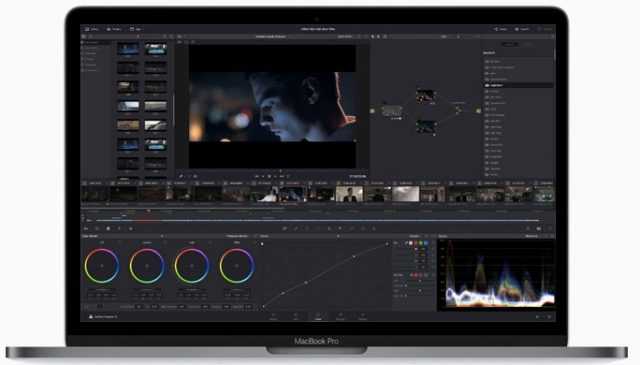Open the Color Wheels palette icon

[108, 229]
